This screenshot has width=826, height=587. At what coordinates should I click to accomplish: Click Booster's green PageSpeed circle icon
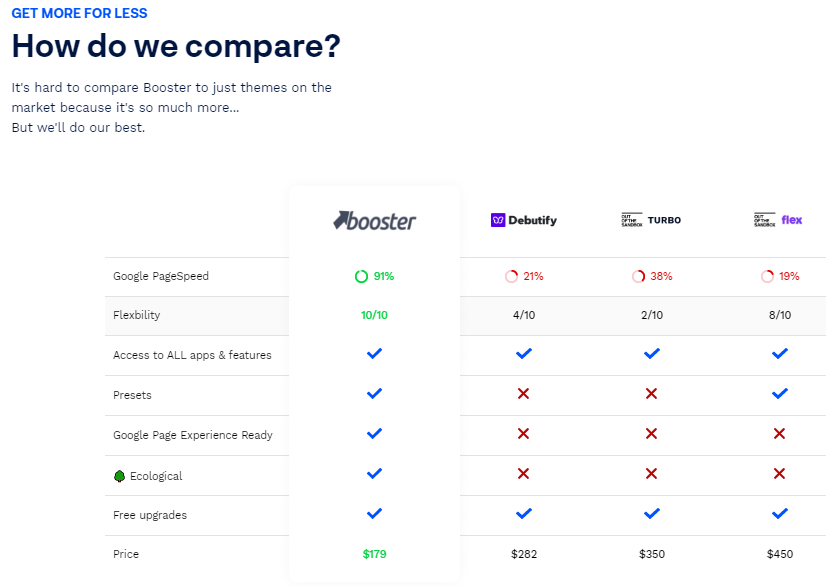coord(361,276)
